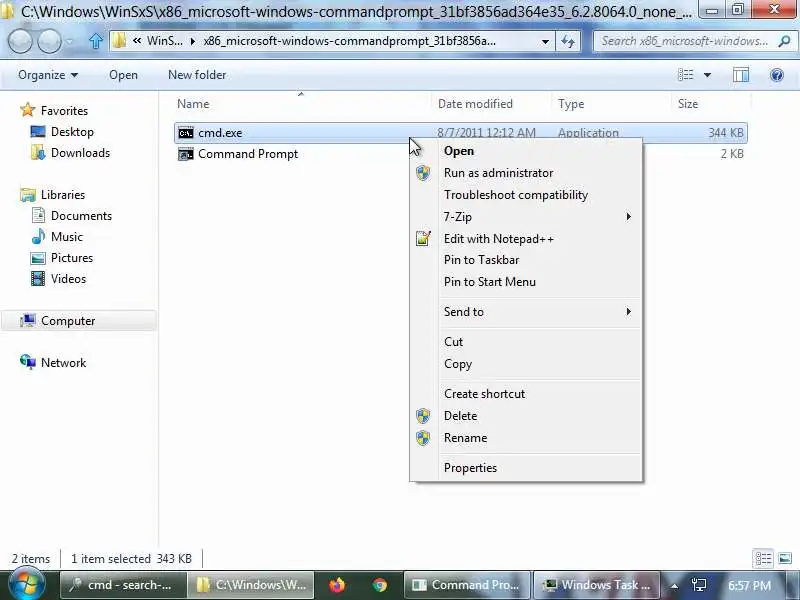The width and height of the screenshot is (800, 600).
Task: Click the Back navigation arrow button
Action: 20,41
